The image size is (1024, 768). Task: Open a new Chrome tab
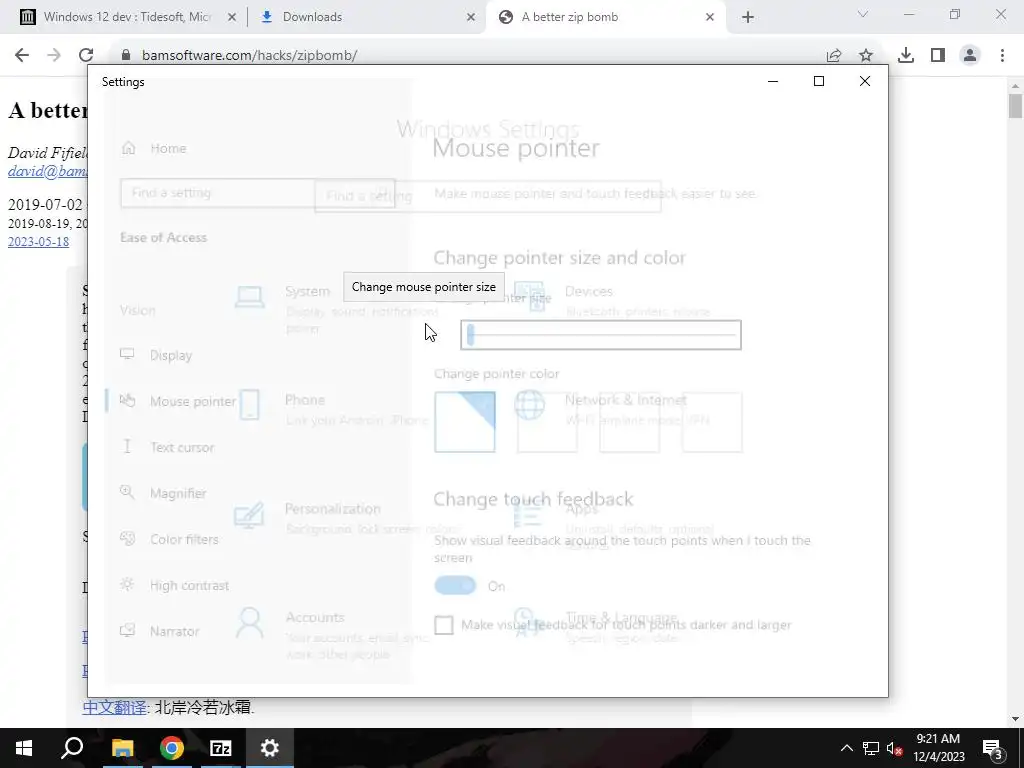point(748,18)
